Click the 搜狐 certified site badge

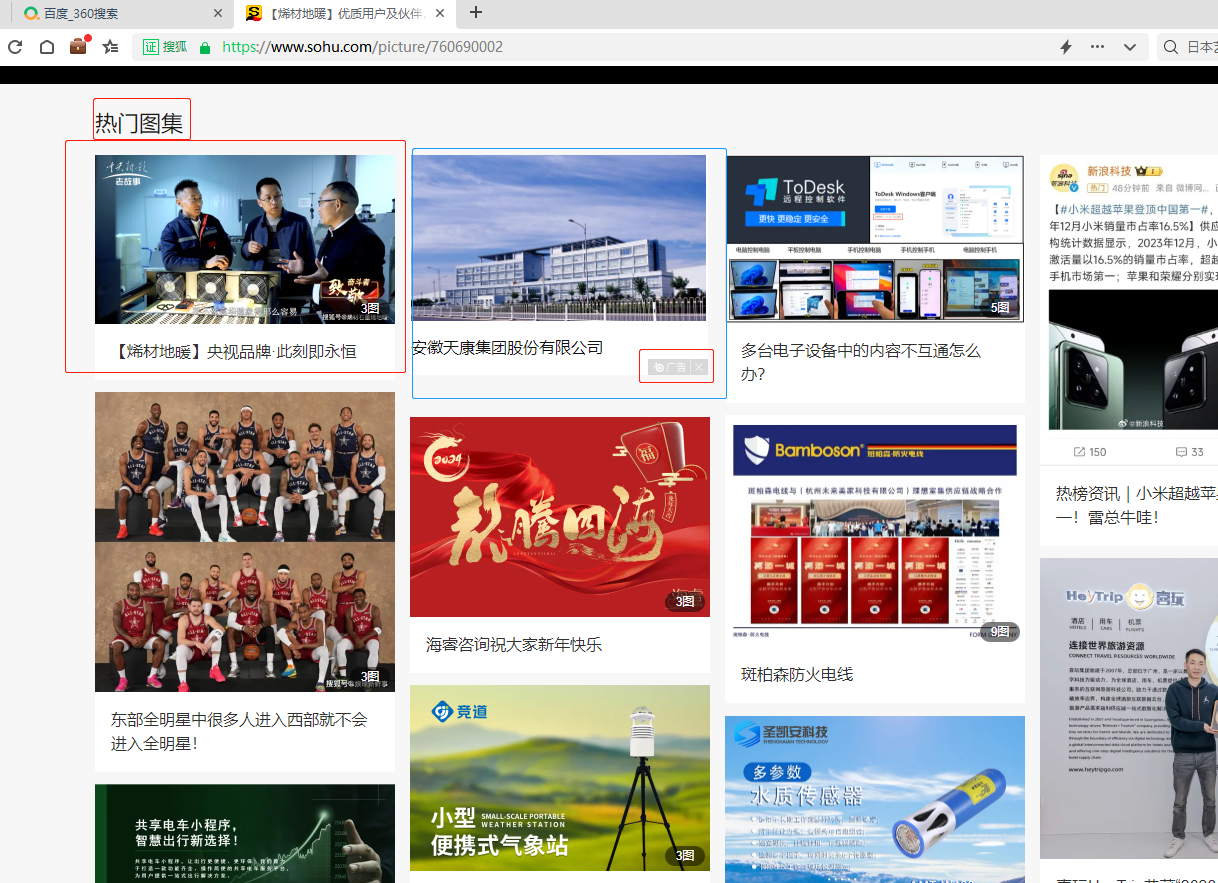[165, 47]
